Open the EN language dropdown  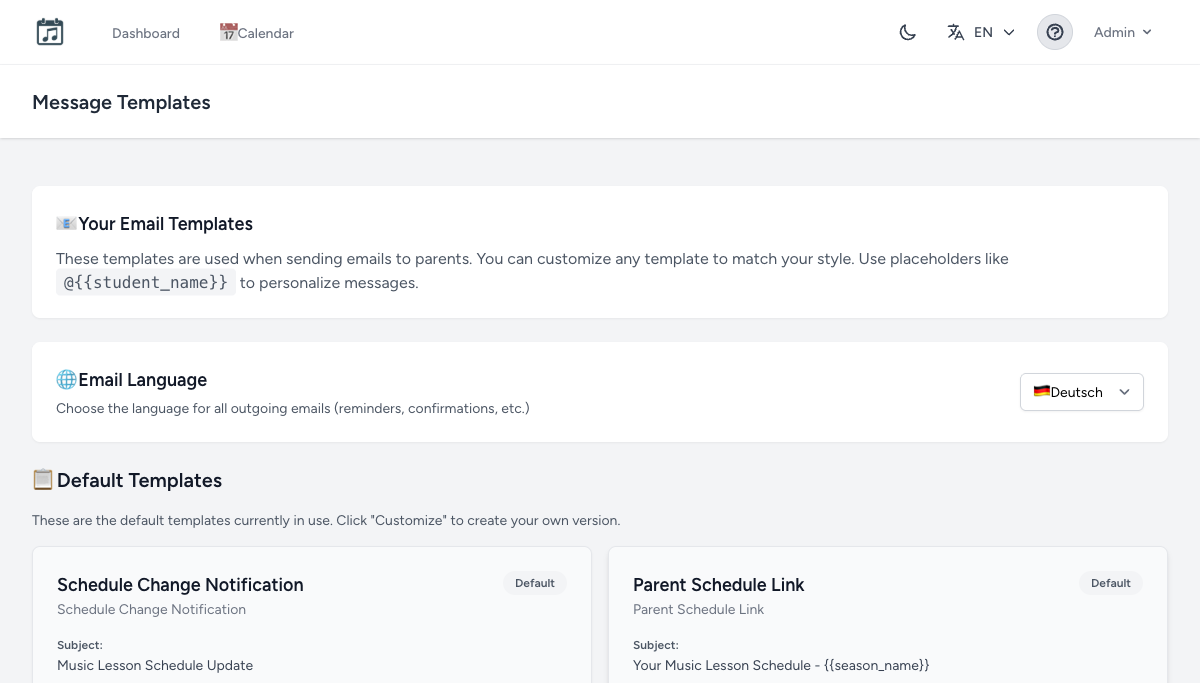[982, 32]
